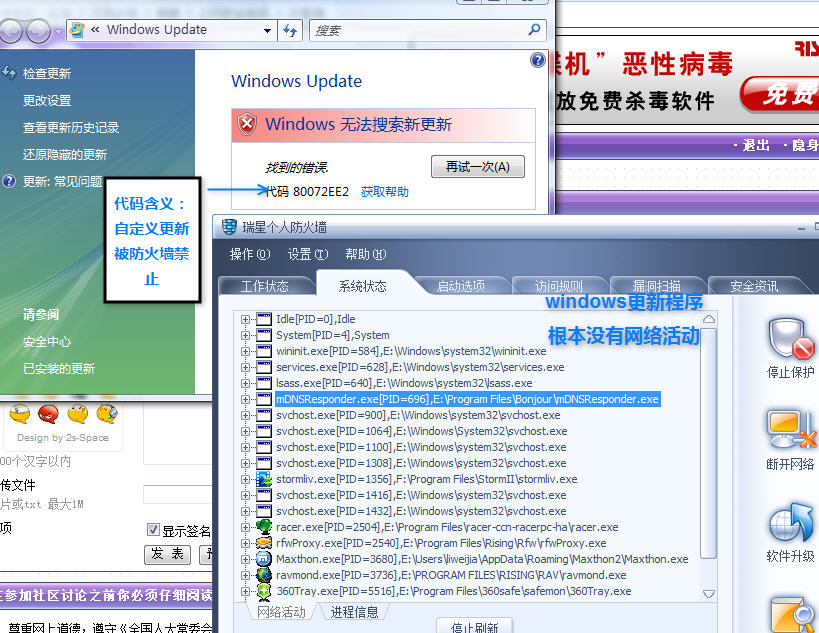Open the address bar dropdown arrow
The width and height of the screenshot is (819, 633).
[267, 30]
